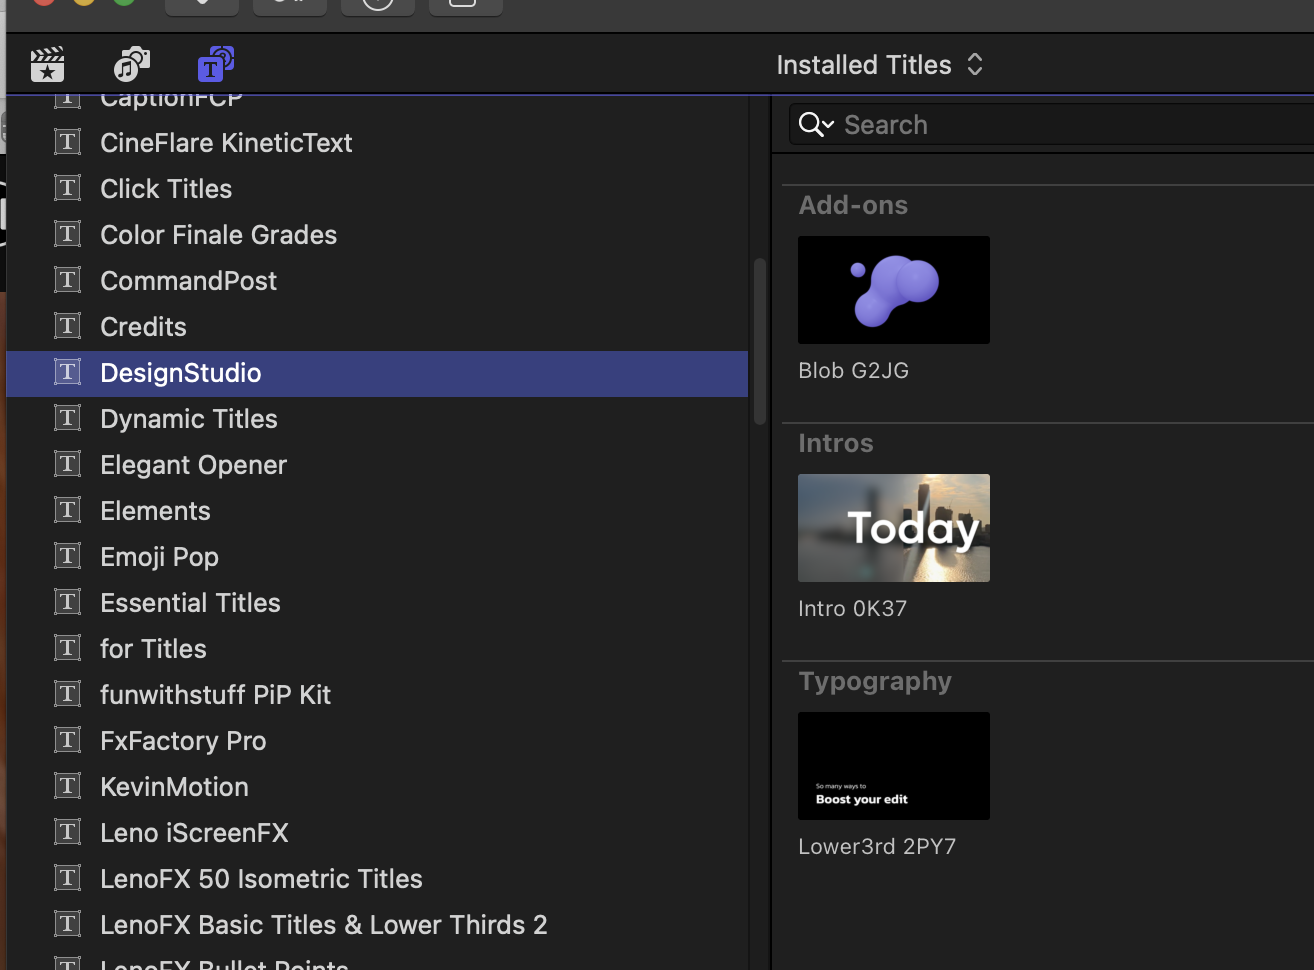
Task: Select the Dynamic Titles category
Action: click(189, 419)
